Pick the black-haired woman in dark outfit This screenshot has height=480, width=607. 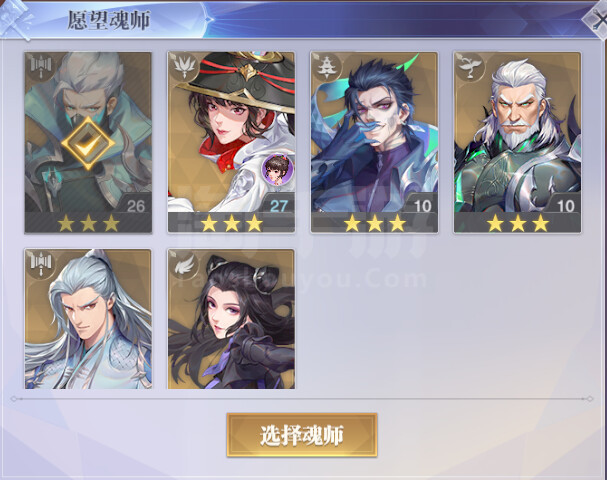click(x=231, y=319)
